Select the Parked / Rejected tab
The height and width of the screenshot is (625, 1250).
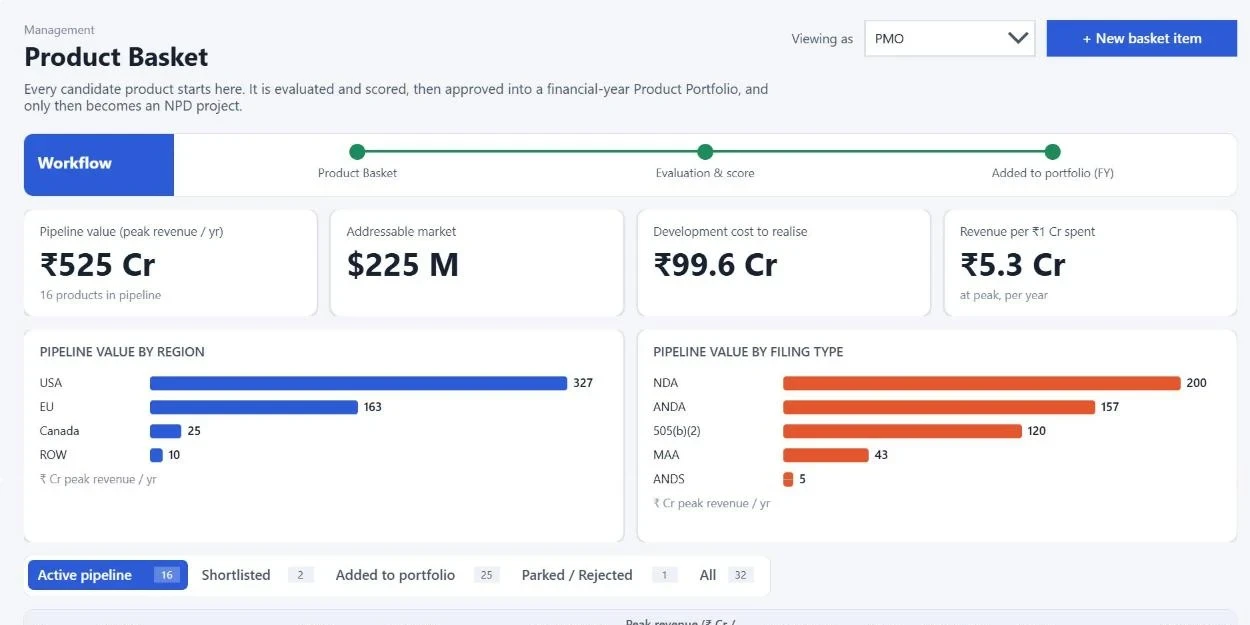point(598,575)
